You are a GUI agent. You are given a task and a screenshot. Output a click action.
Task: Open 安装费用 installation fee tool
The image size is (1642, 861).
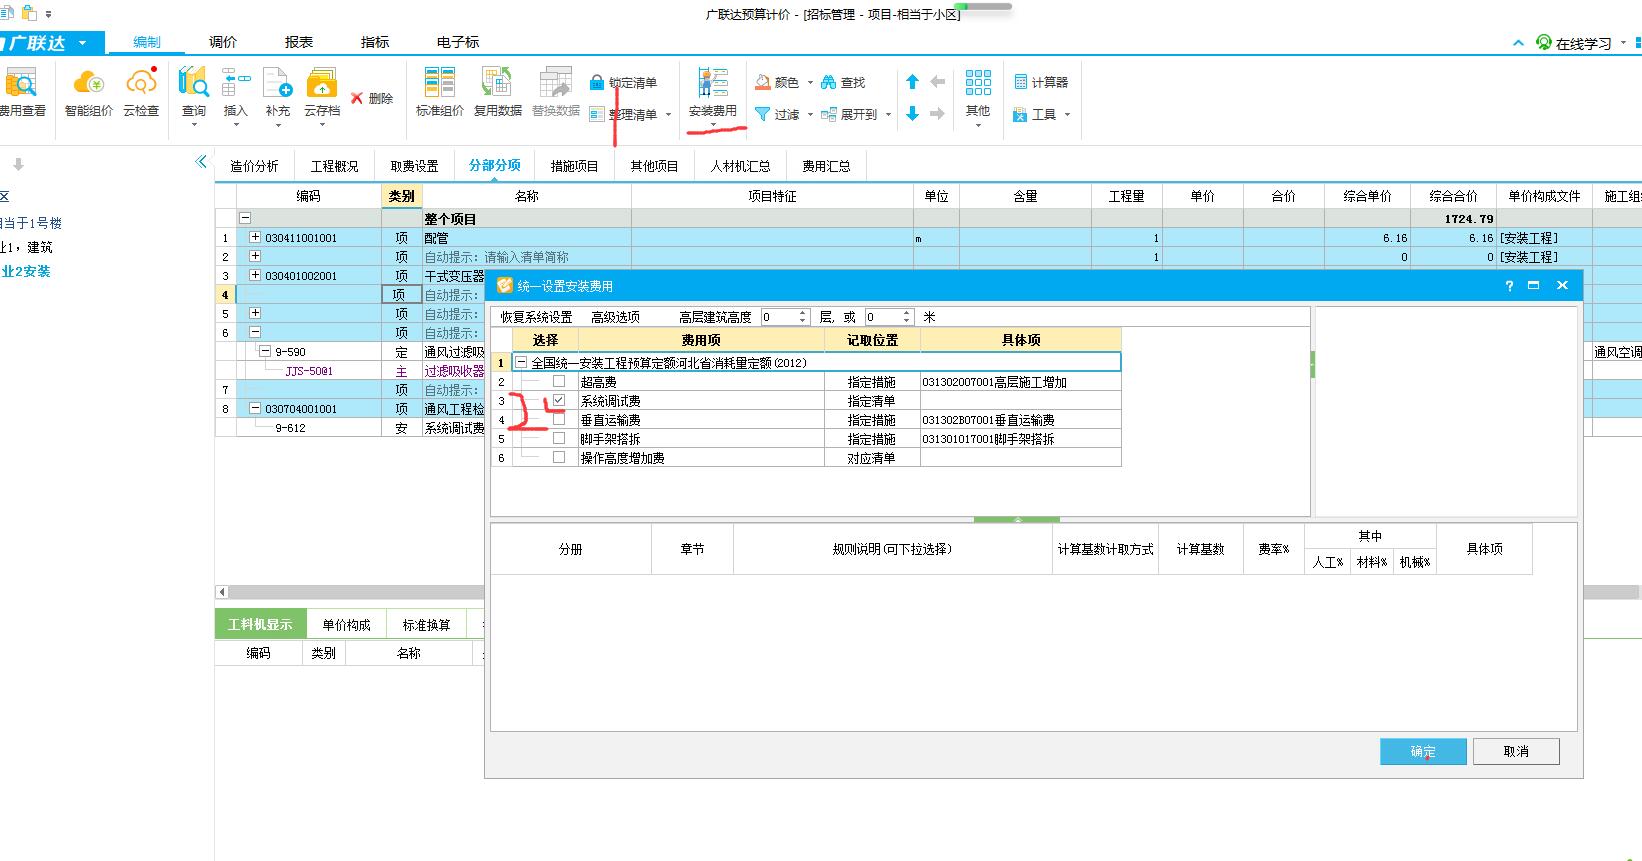[x=713, y=93]
